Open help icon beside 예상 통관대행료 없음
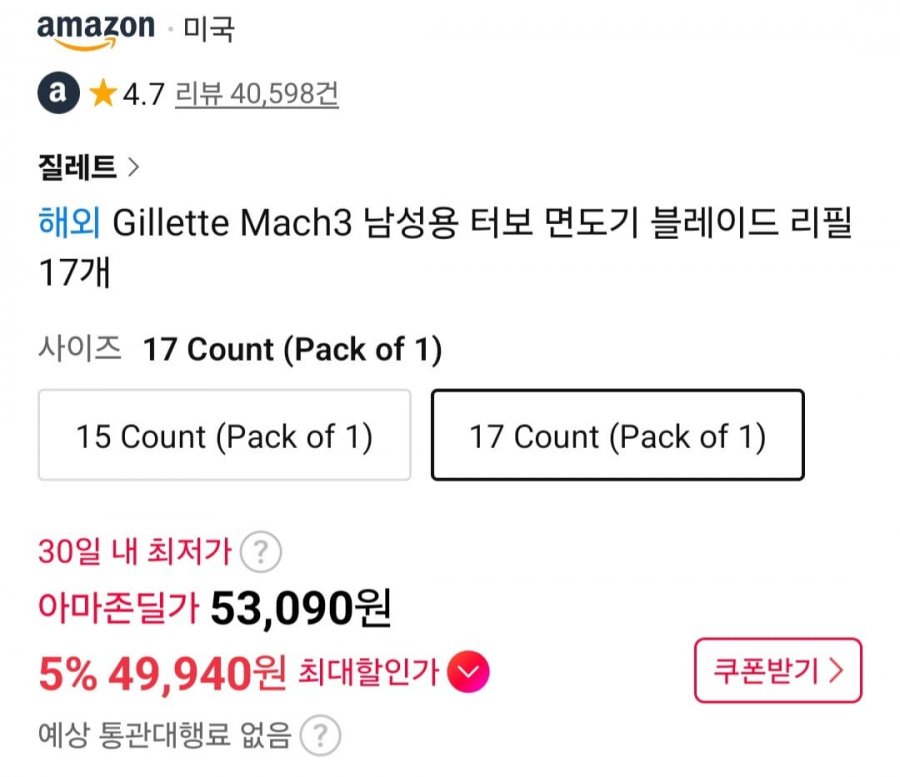Screen dimensions: 900x777 point(319,737)
